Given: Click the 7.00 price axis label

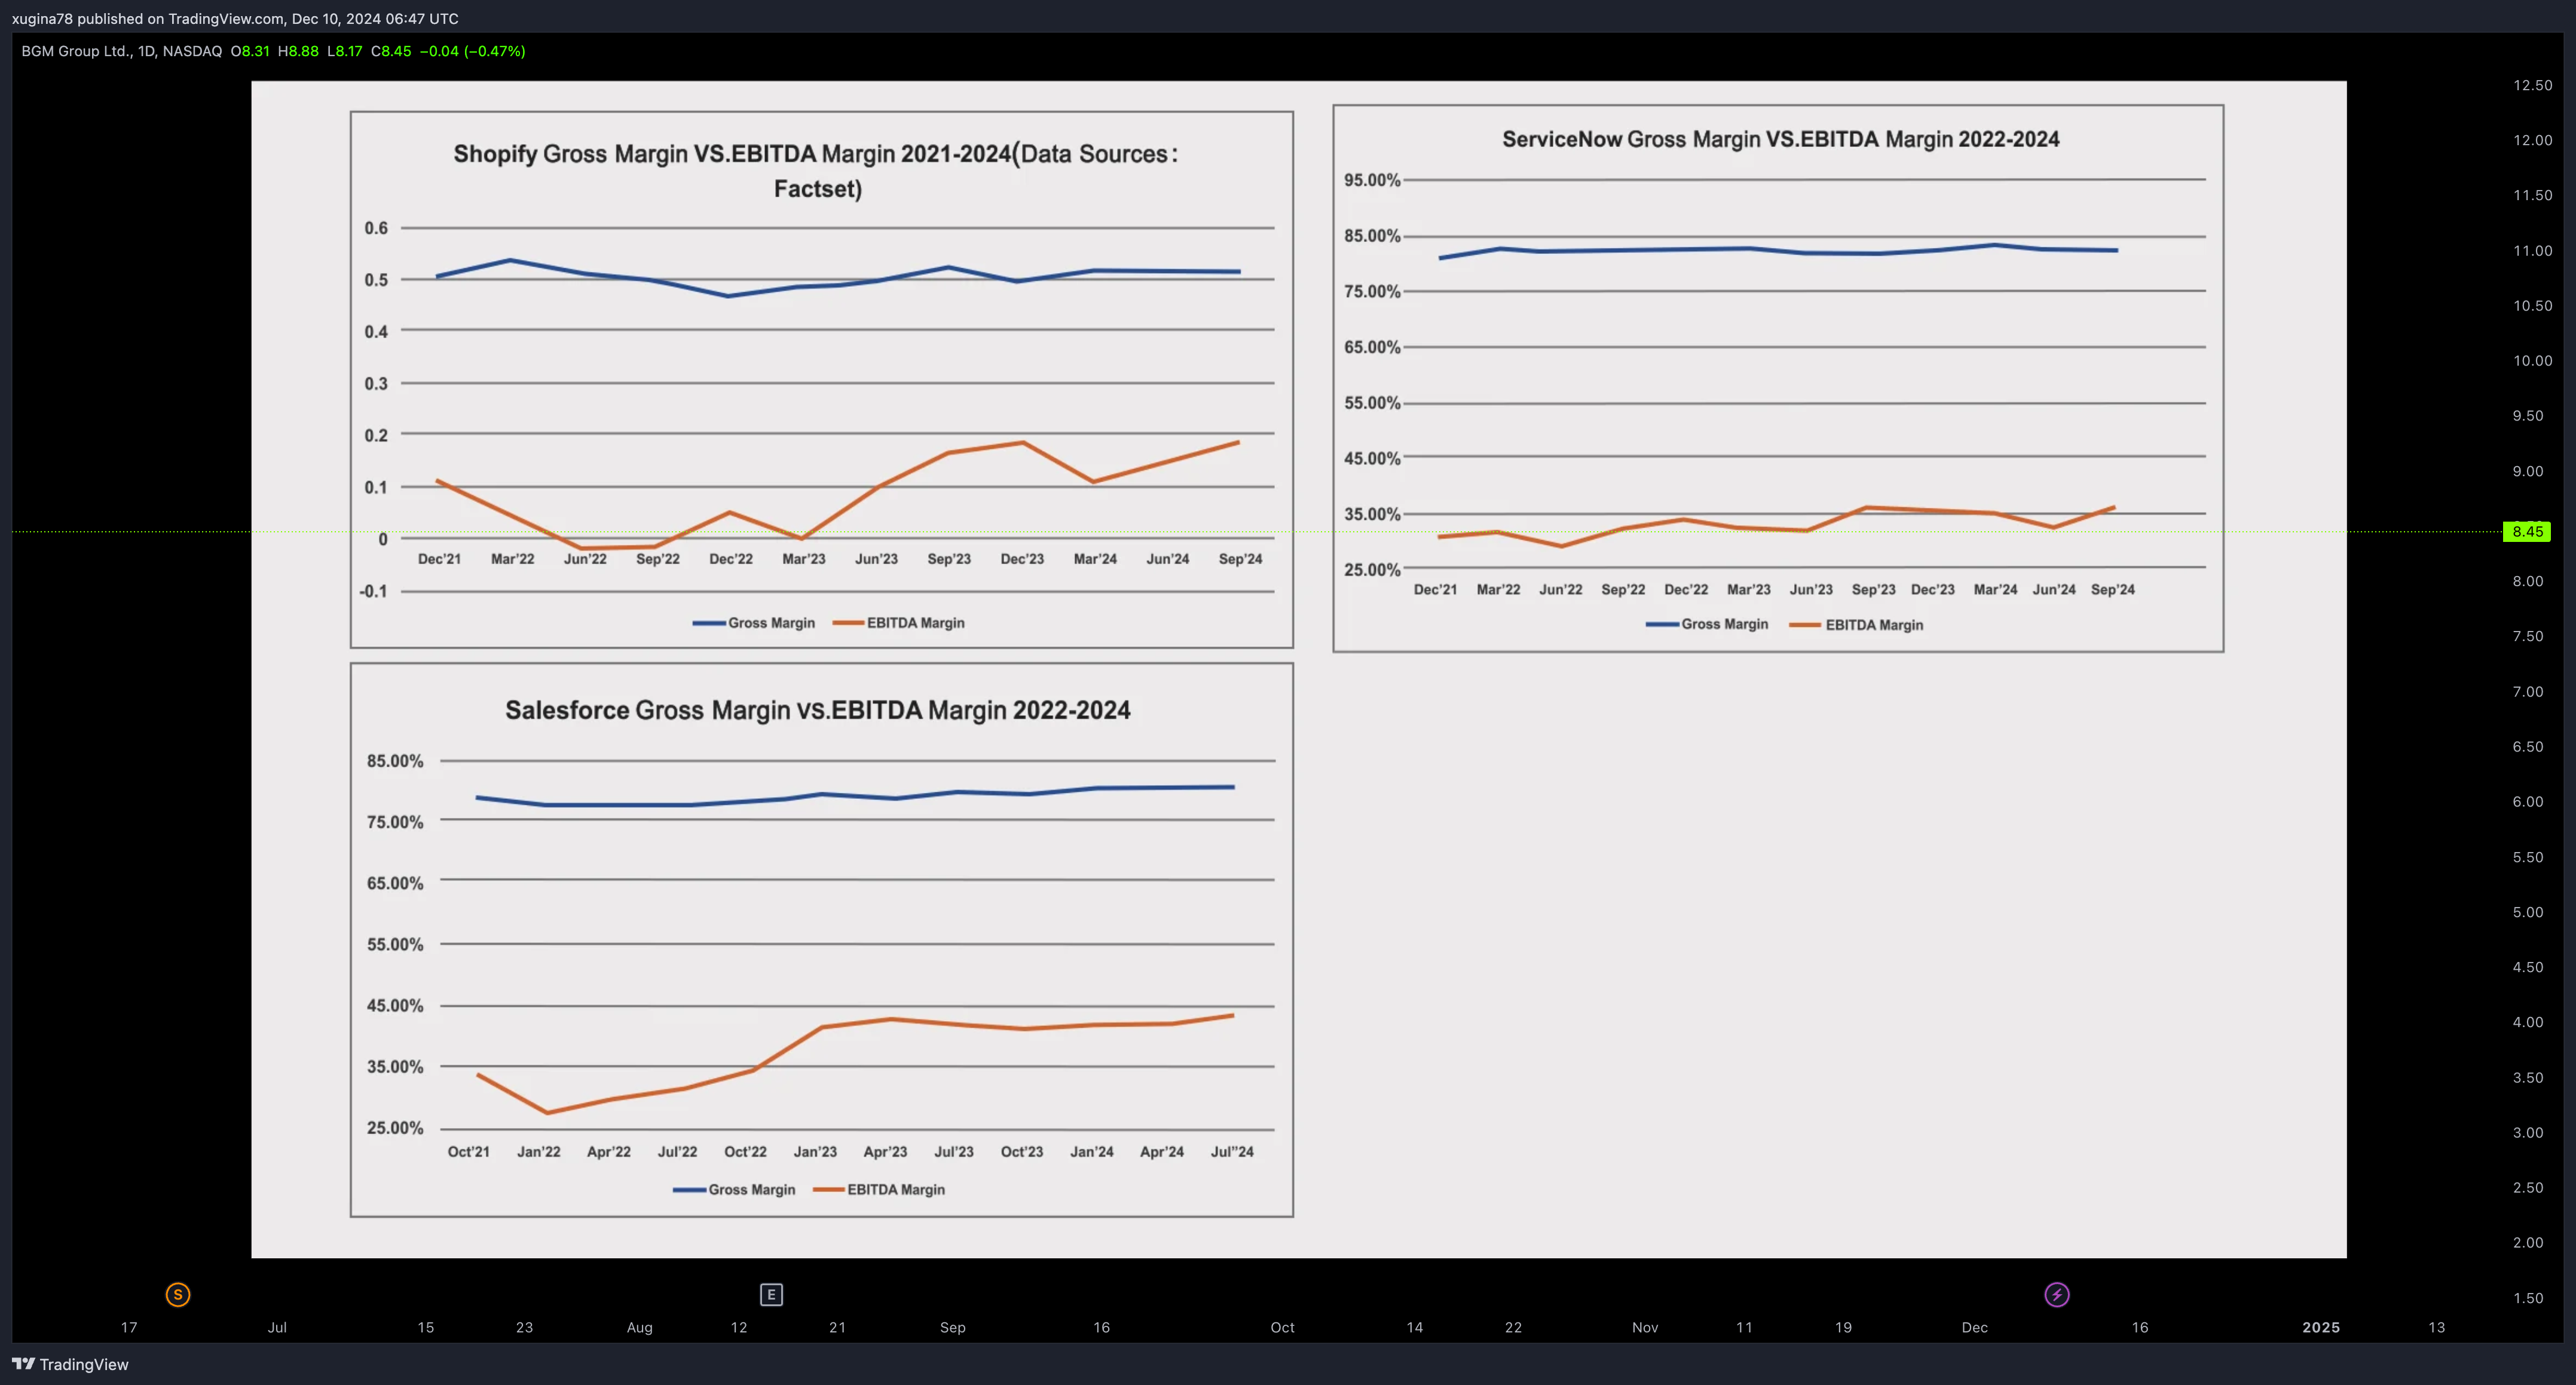Looking at the screenshot, I should tap(2528, 692).
